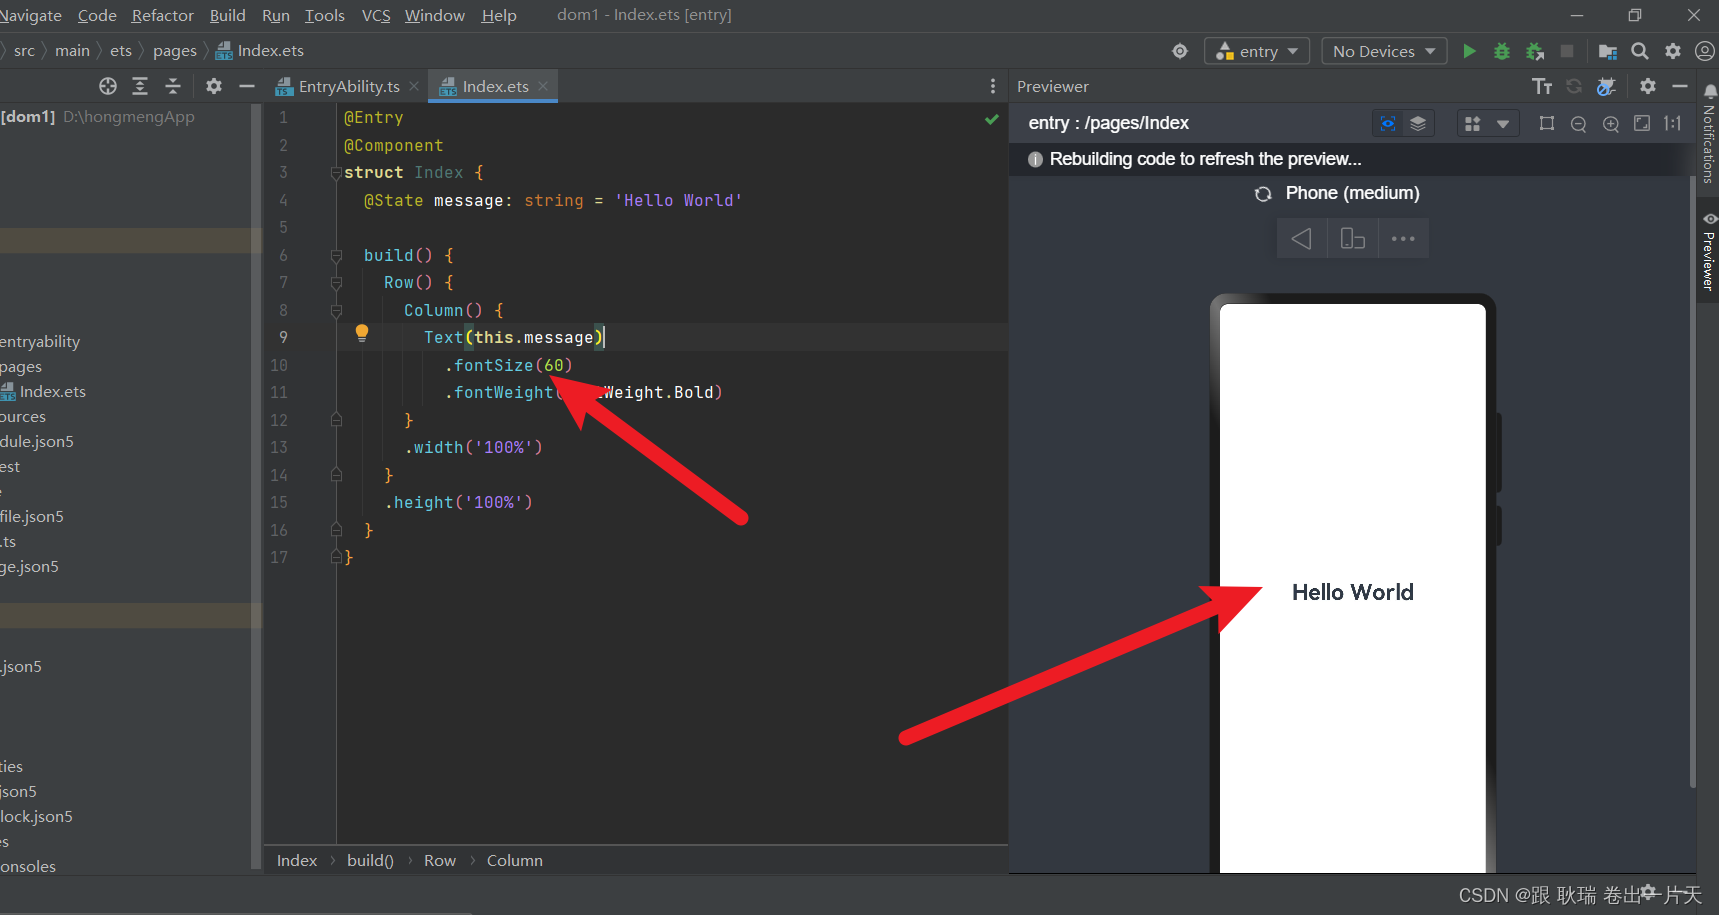Open the Search Everywhere magnifier
1719x915 pixels.
click(x=1640, y=51)
